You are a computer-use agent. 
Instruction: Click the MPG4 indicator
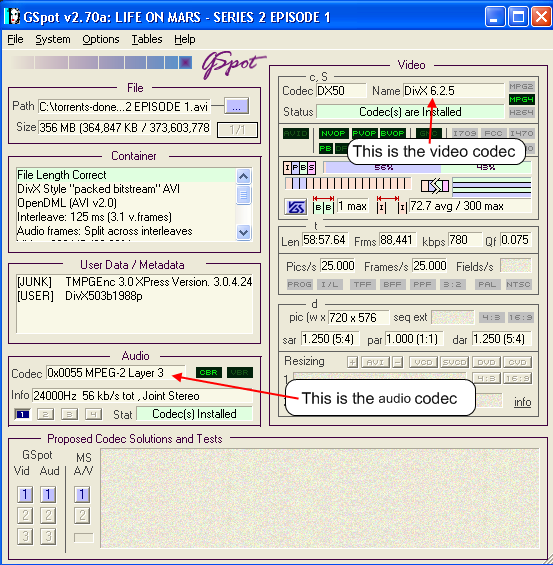(521, 99)
